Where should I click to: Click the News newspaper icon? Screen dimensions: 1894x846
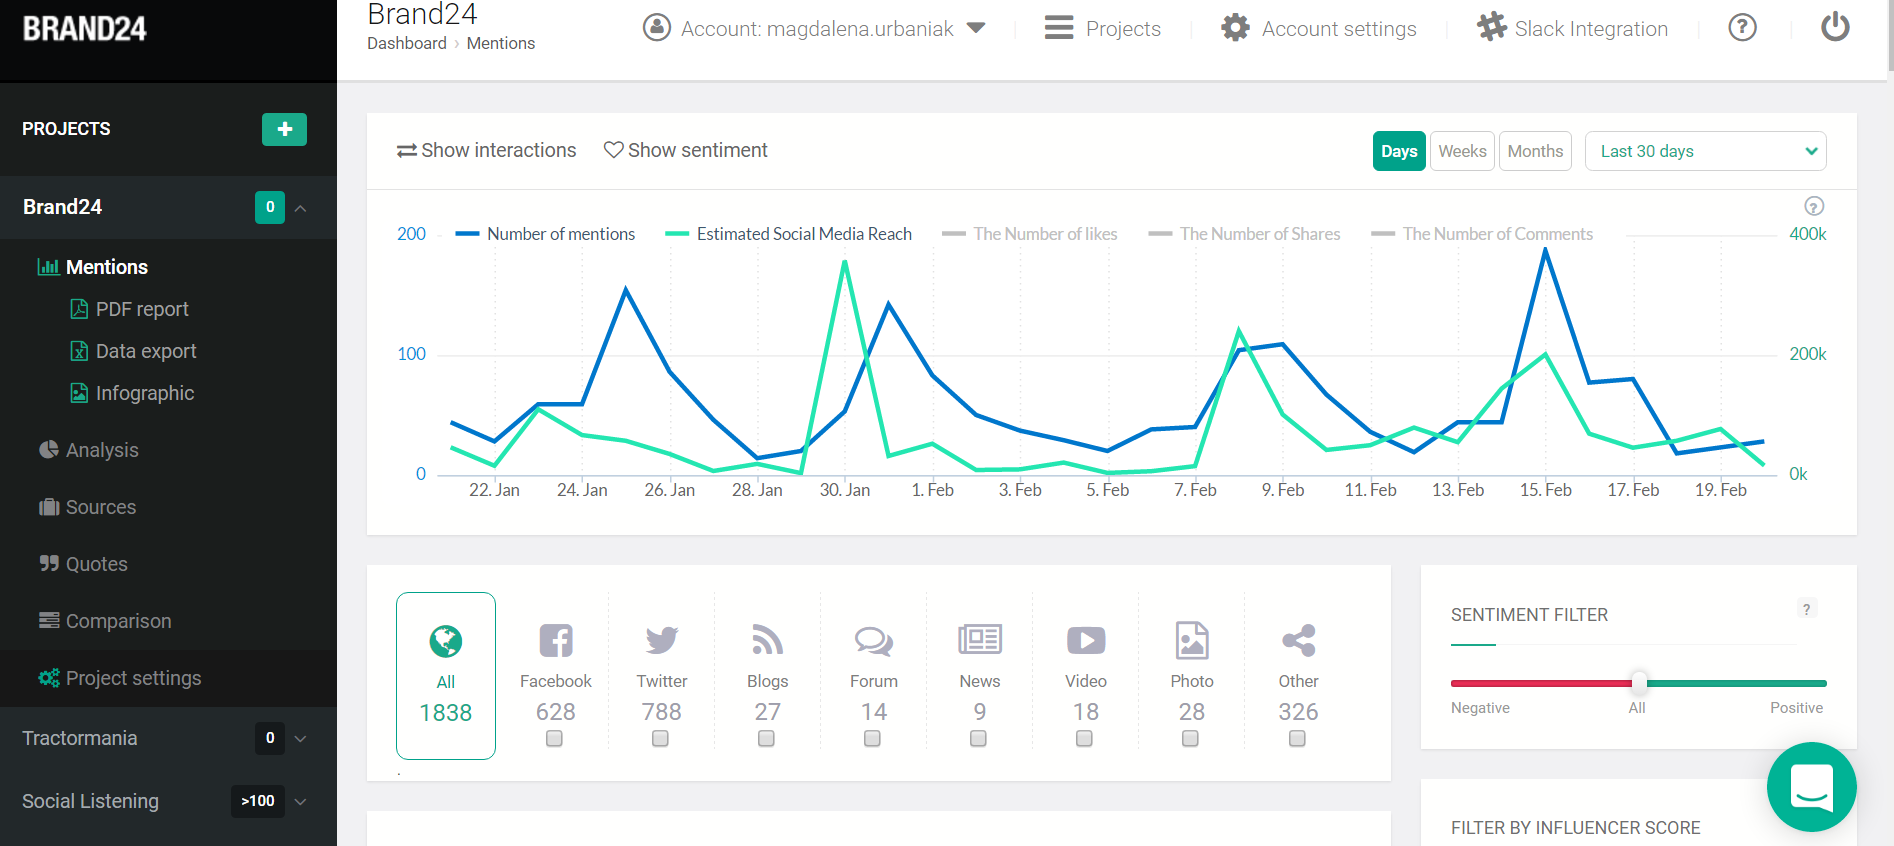click(980, 639)
